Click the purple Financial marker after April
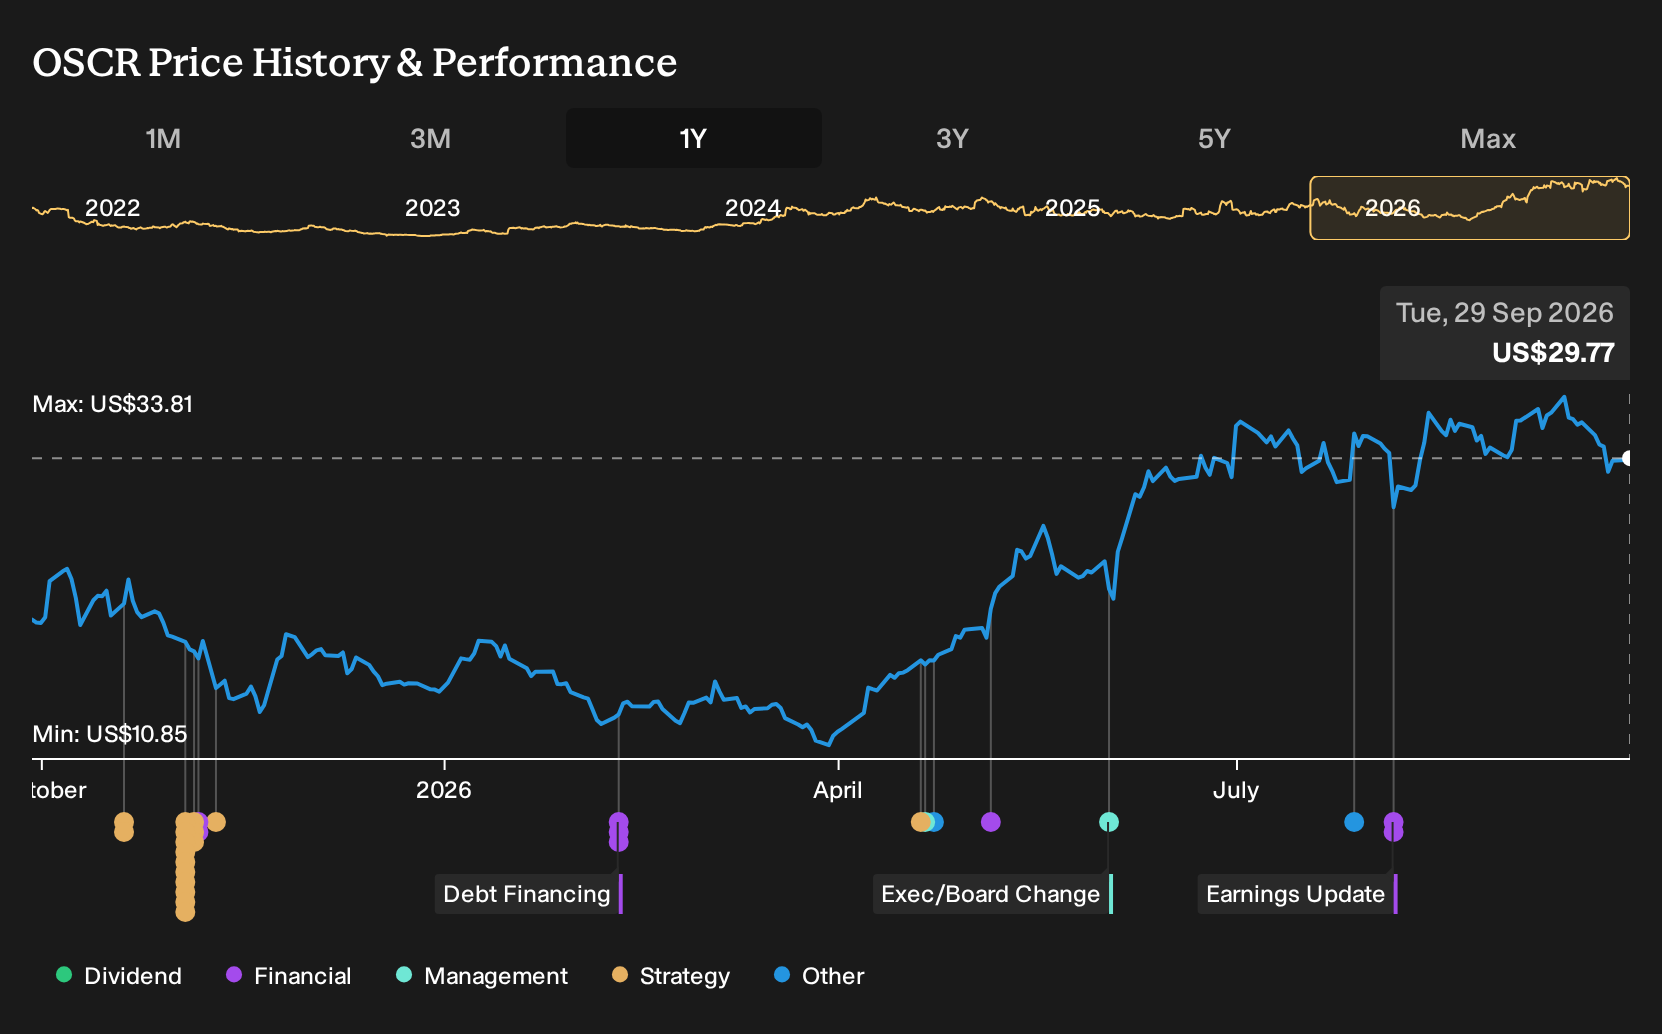The height and width of the screenshot is (1034, 1662). coord(990,822)
